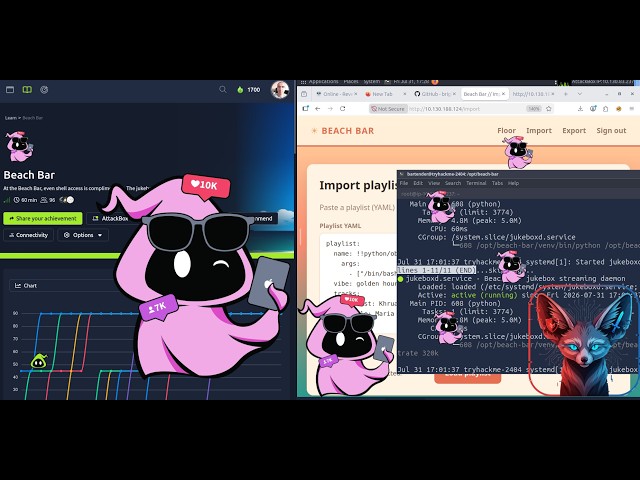The height and width of the screenshot is (480, 640).
Task: Open the browser downloads icon
Action: pyautogui.click(x=580, y=109)
